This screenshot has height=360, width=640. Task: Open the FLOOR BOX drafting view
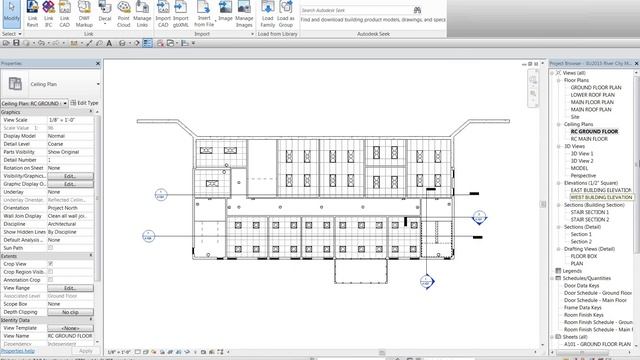click(584, 256)
